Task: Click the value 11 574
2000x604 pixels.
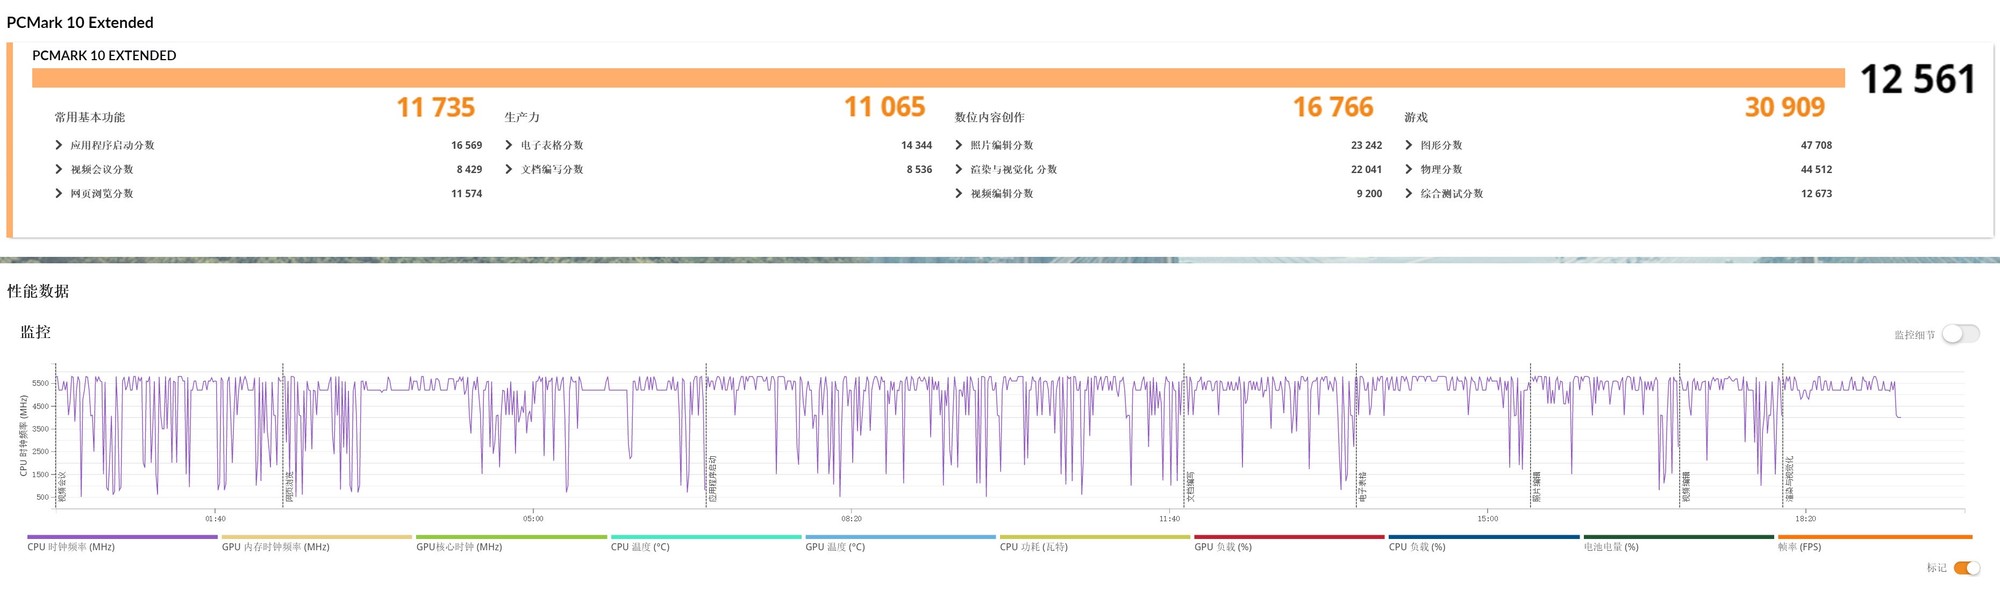Action: [x=466, y=193]
